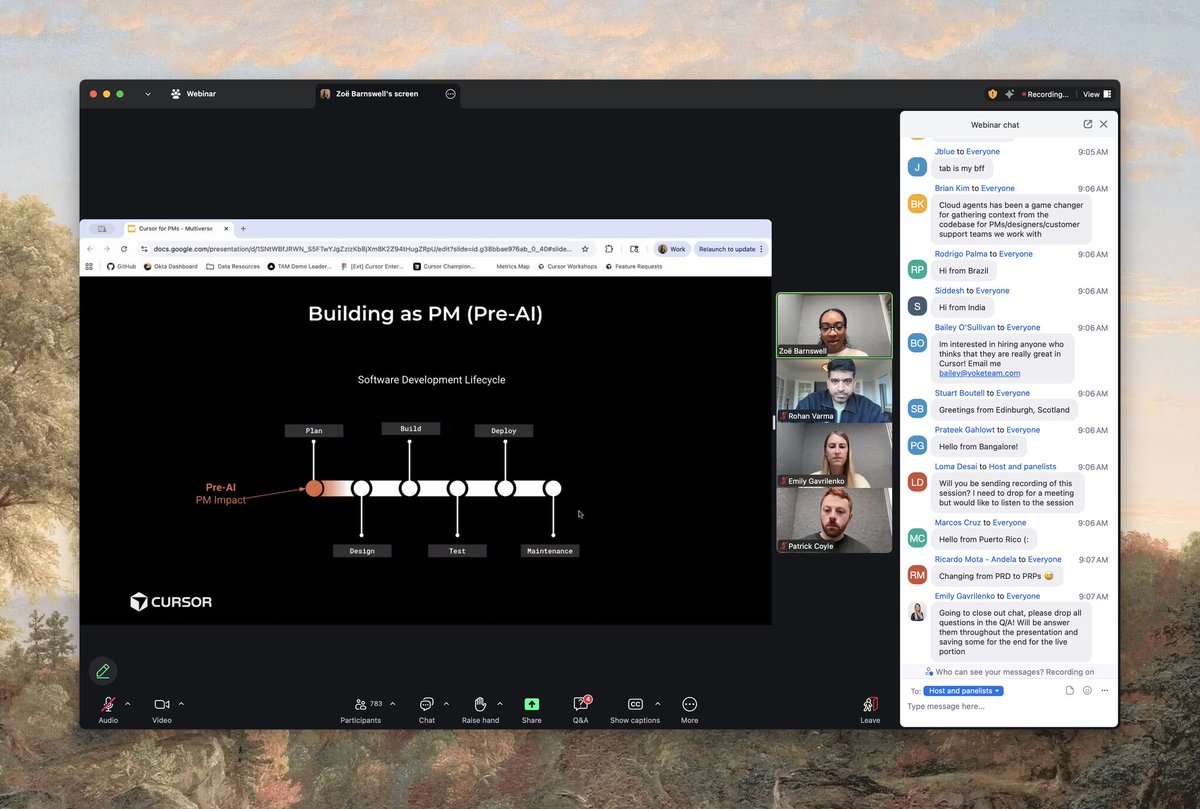Open the Chat panel icon

tap(427, 704)
